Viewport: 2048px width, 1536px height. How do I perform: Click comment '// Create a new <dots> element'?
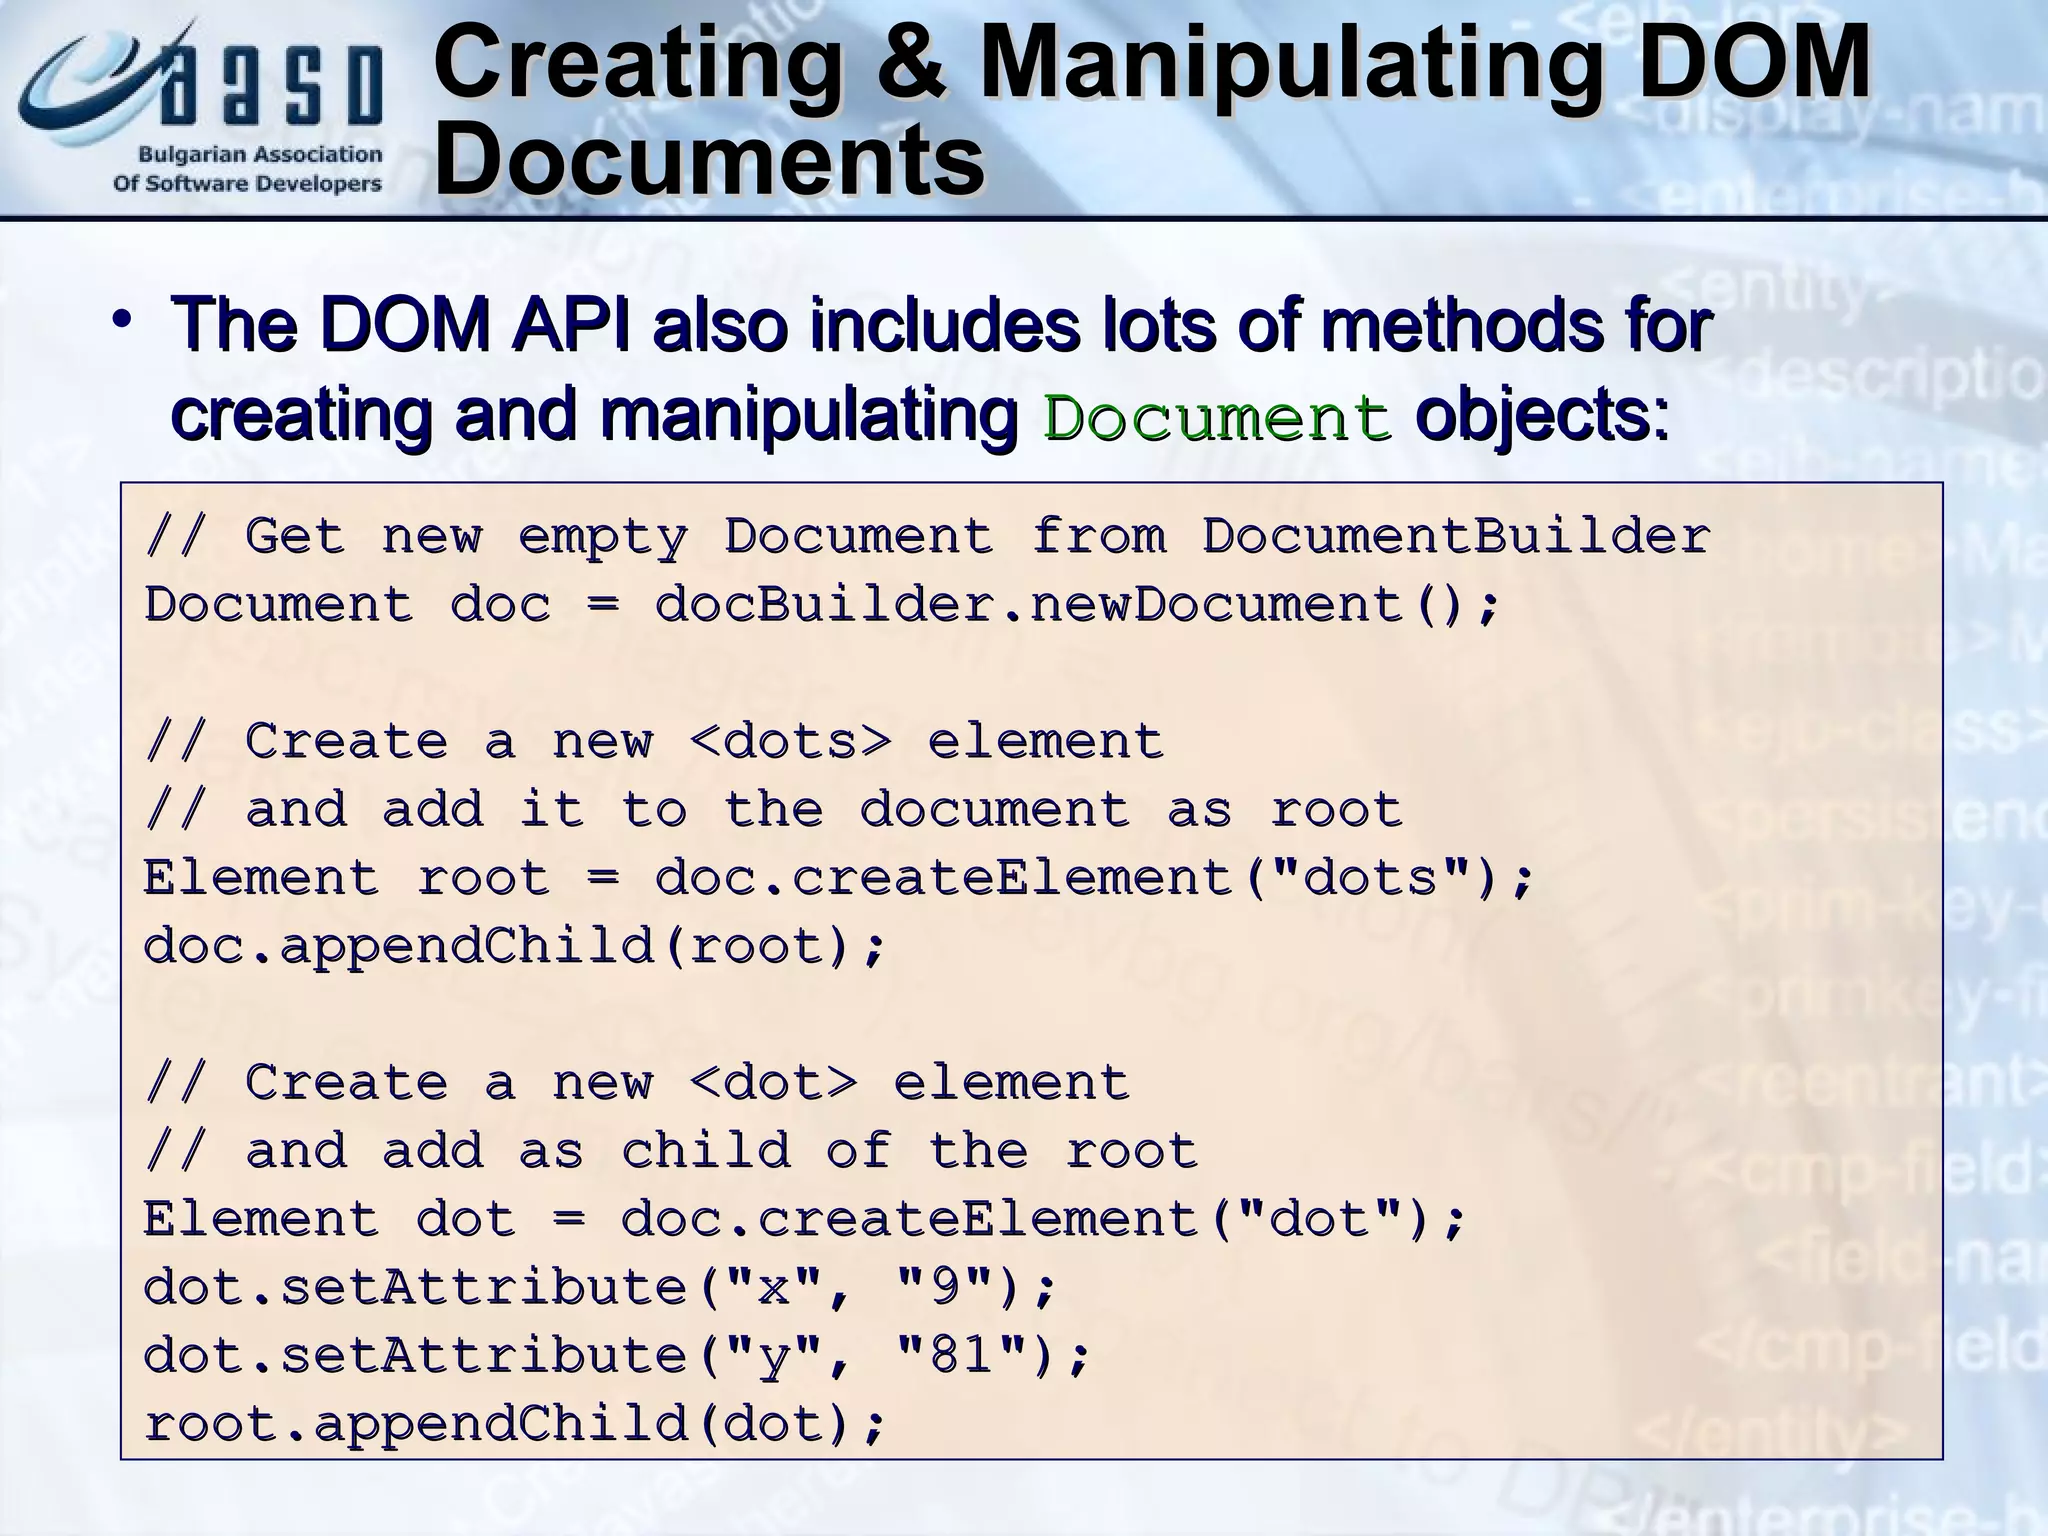click(655, 742)
